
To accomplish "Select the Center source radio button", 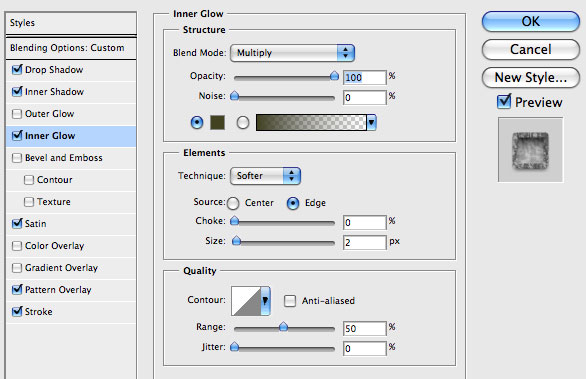I will [x=233, y=203].
